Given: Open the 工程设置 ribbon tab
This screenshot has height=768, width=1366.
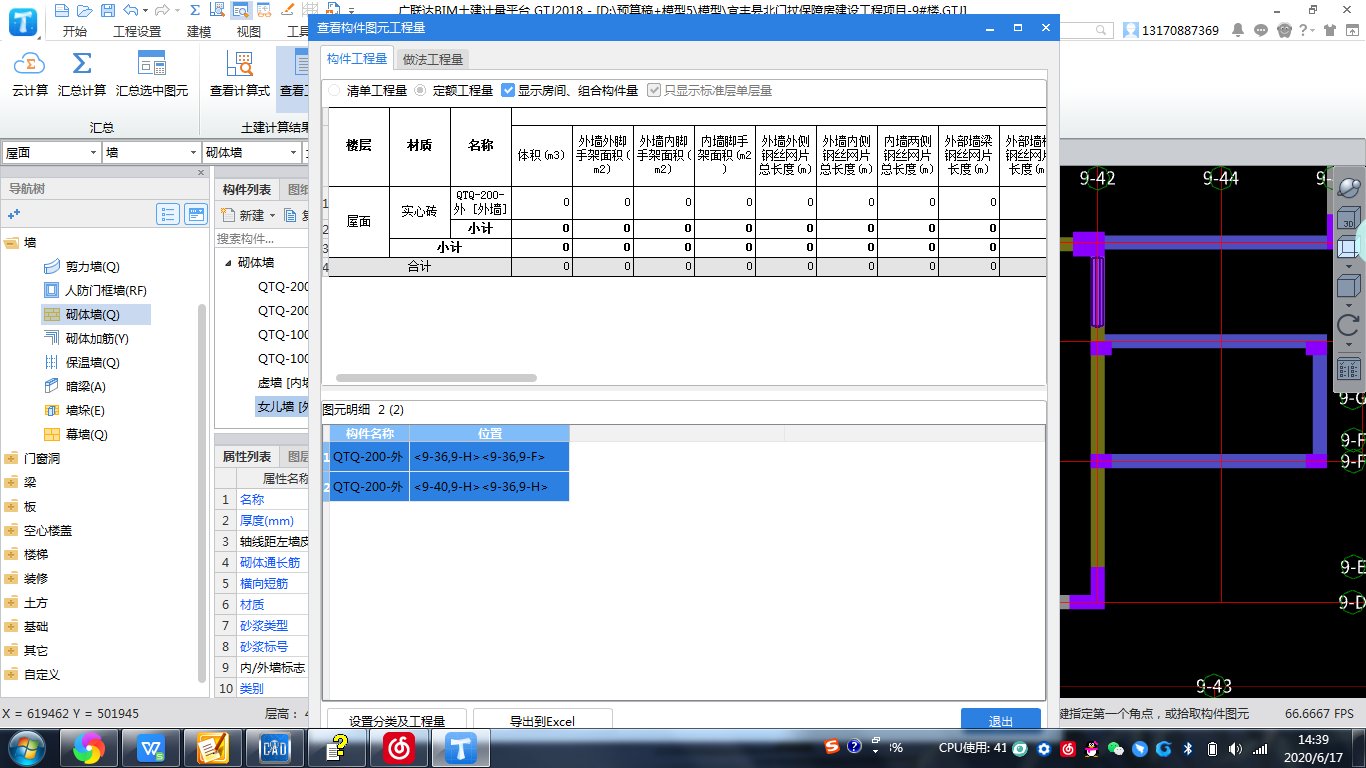Looking at the screenshot, I should tap(137, 31).
